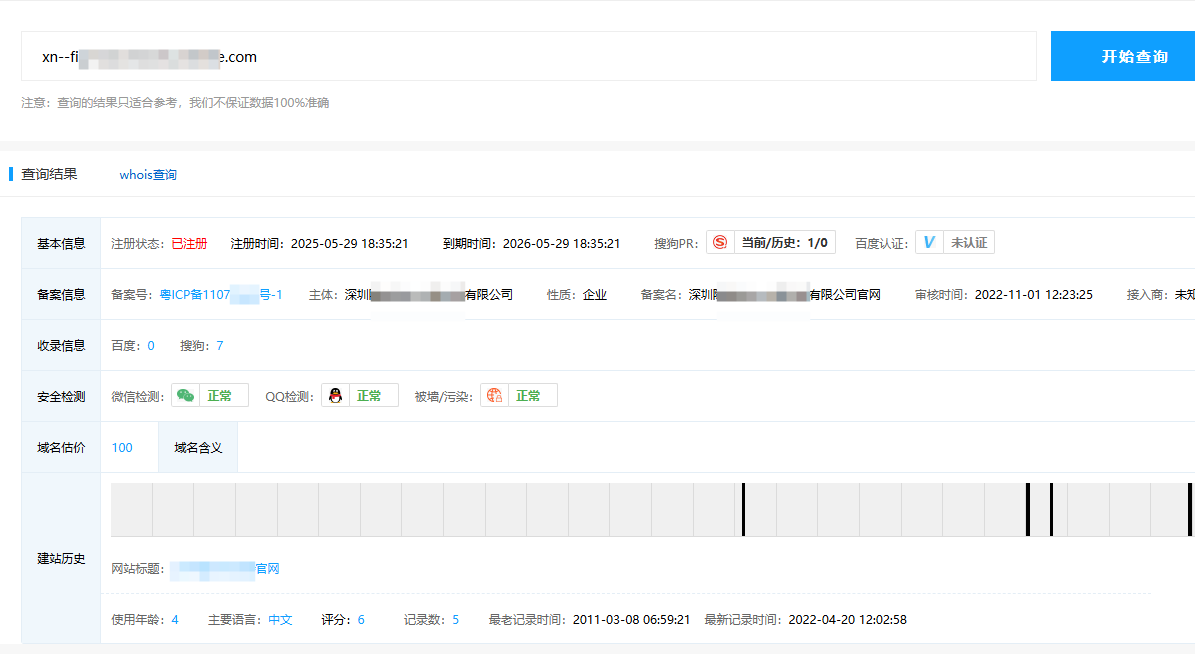This screenshot has width=1195, height=654.
Task: Click the 备案信息 row header
Action: [x=61, y=295]
